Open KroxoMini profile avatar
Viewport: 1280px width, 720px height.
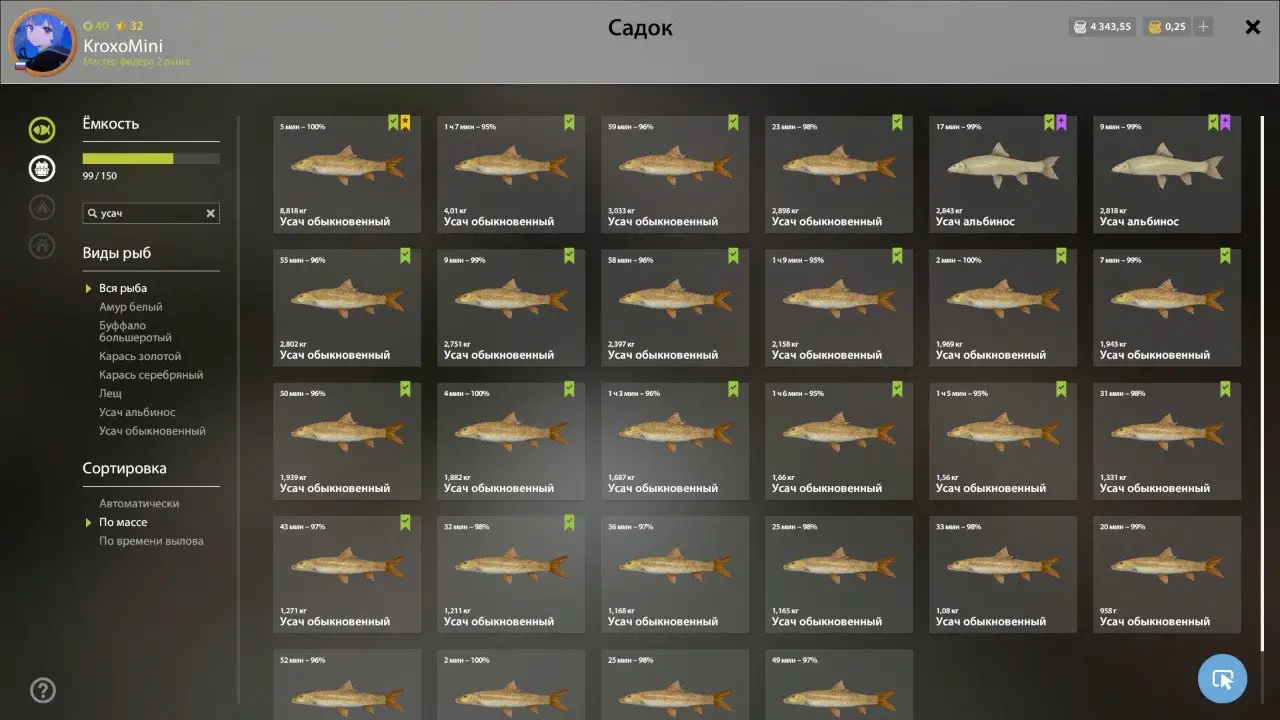point(43,43)
